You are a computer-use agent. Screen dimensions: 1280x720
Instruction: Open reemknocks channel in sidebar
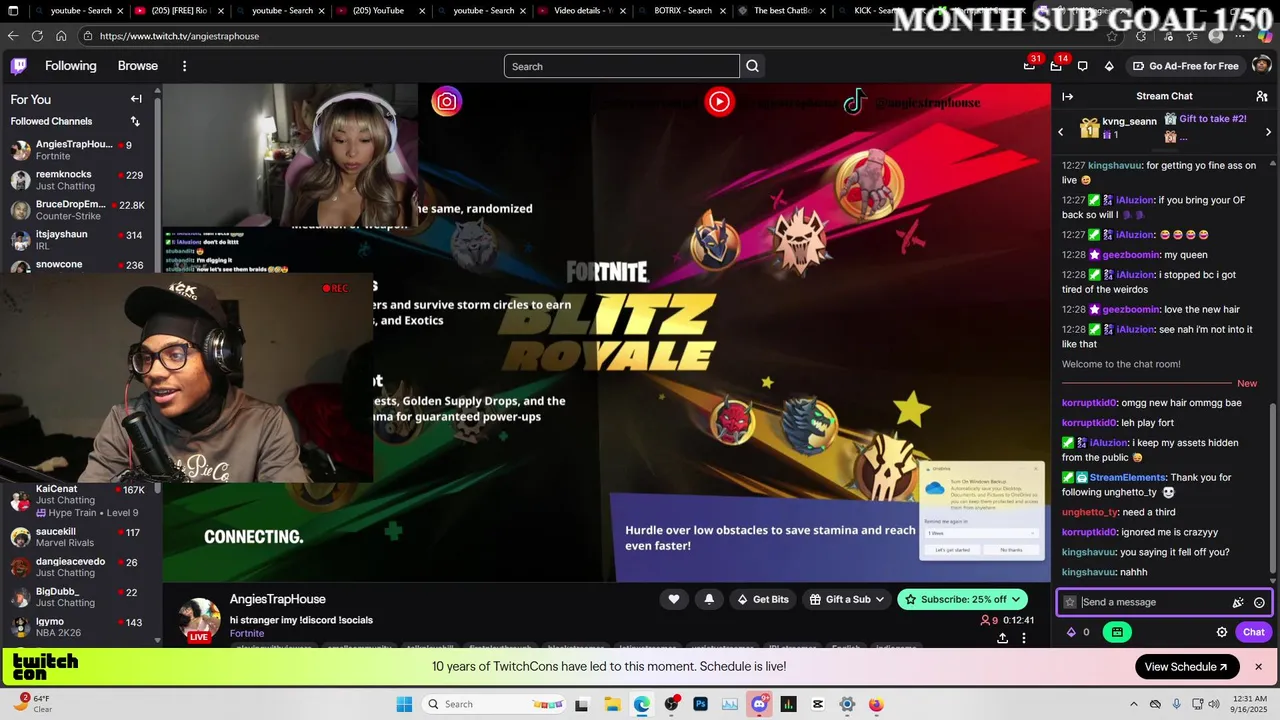click(x=78, y=180)
